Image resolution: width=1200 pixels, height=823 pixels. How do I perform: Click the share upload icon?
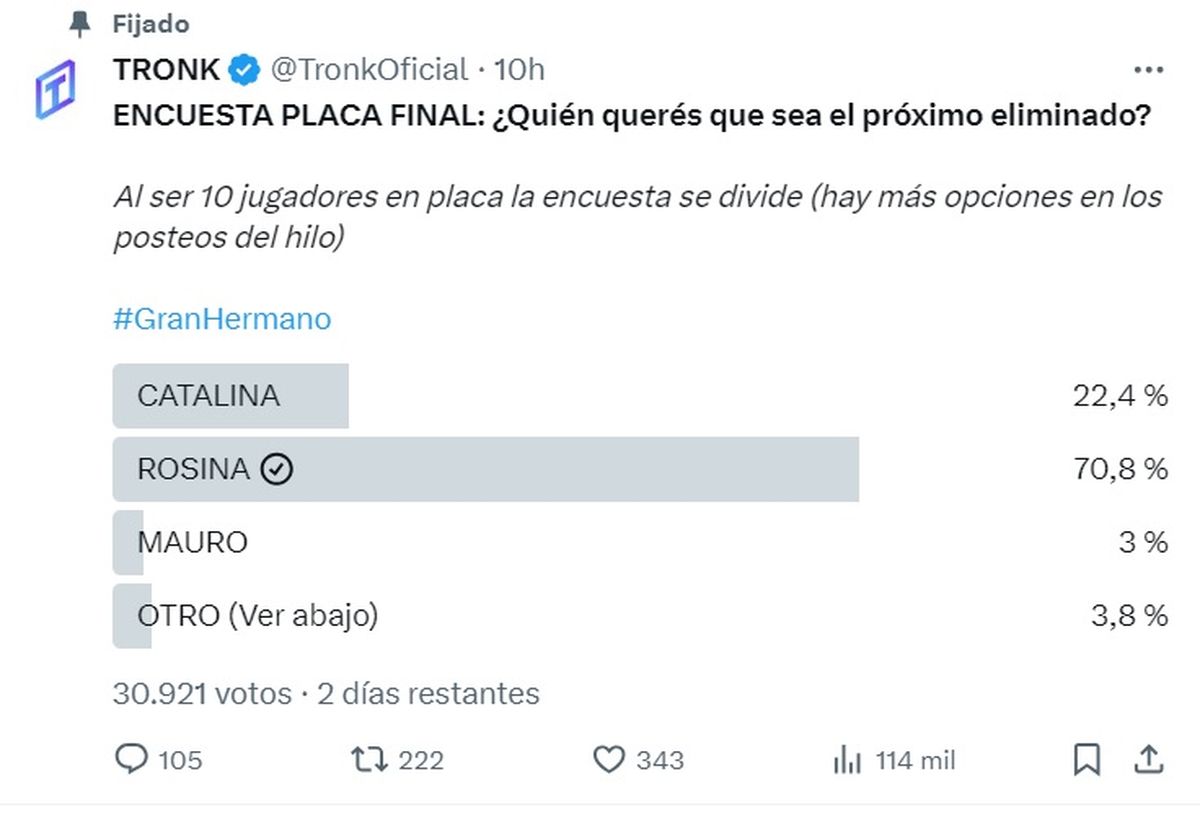[1149, 759]
